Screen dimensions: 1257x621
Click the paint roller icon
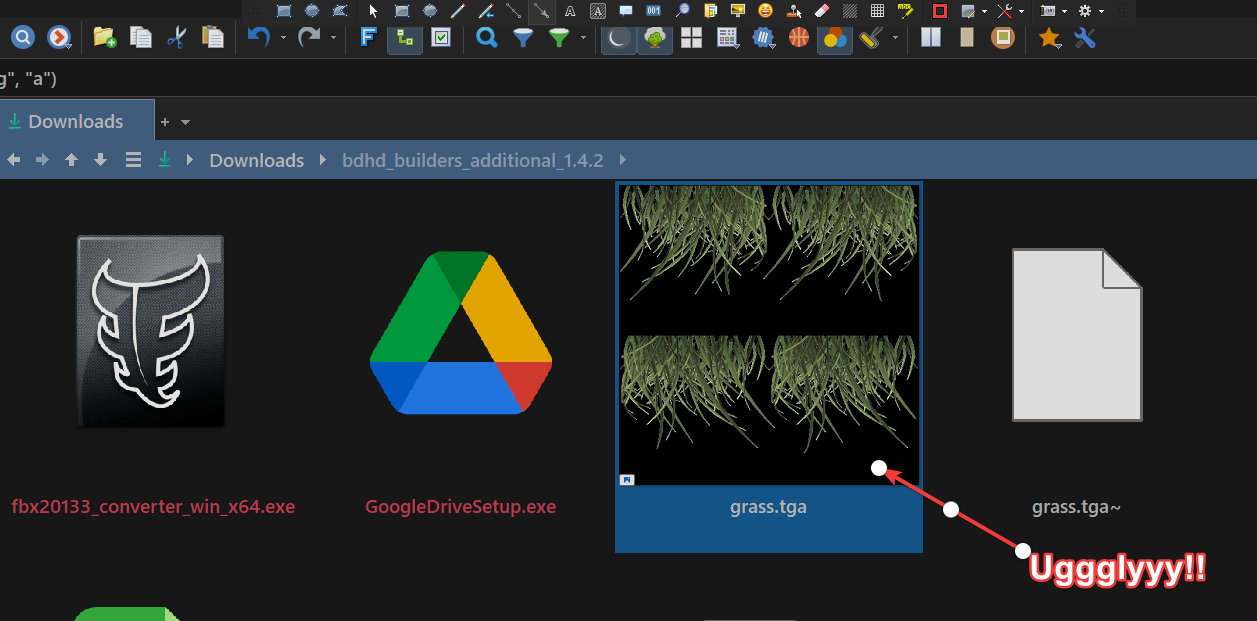pyautogui.click(x=869, y=38)
